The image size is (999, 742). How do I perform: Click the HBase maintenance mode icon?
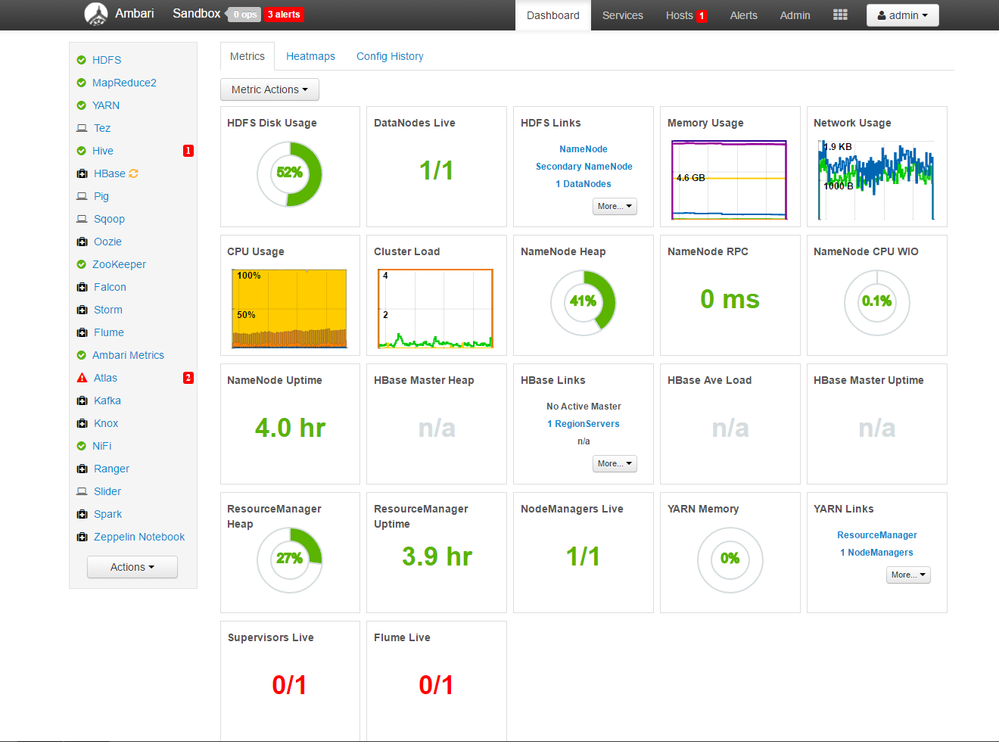82,173
